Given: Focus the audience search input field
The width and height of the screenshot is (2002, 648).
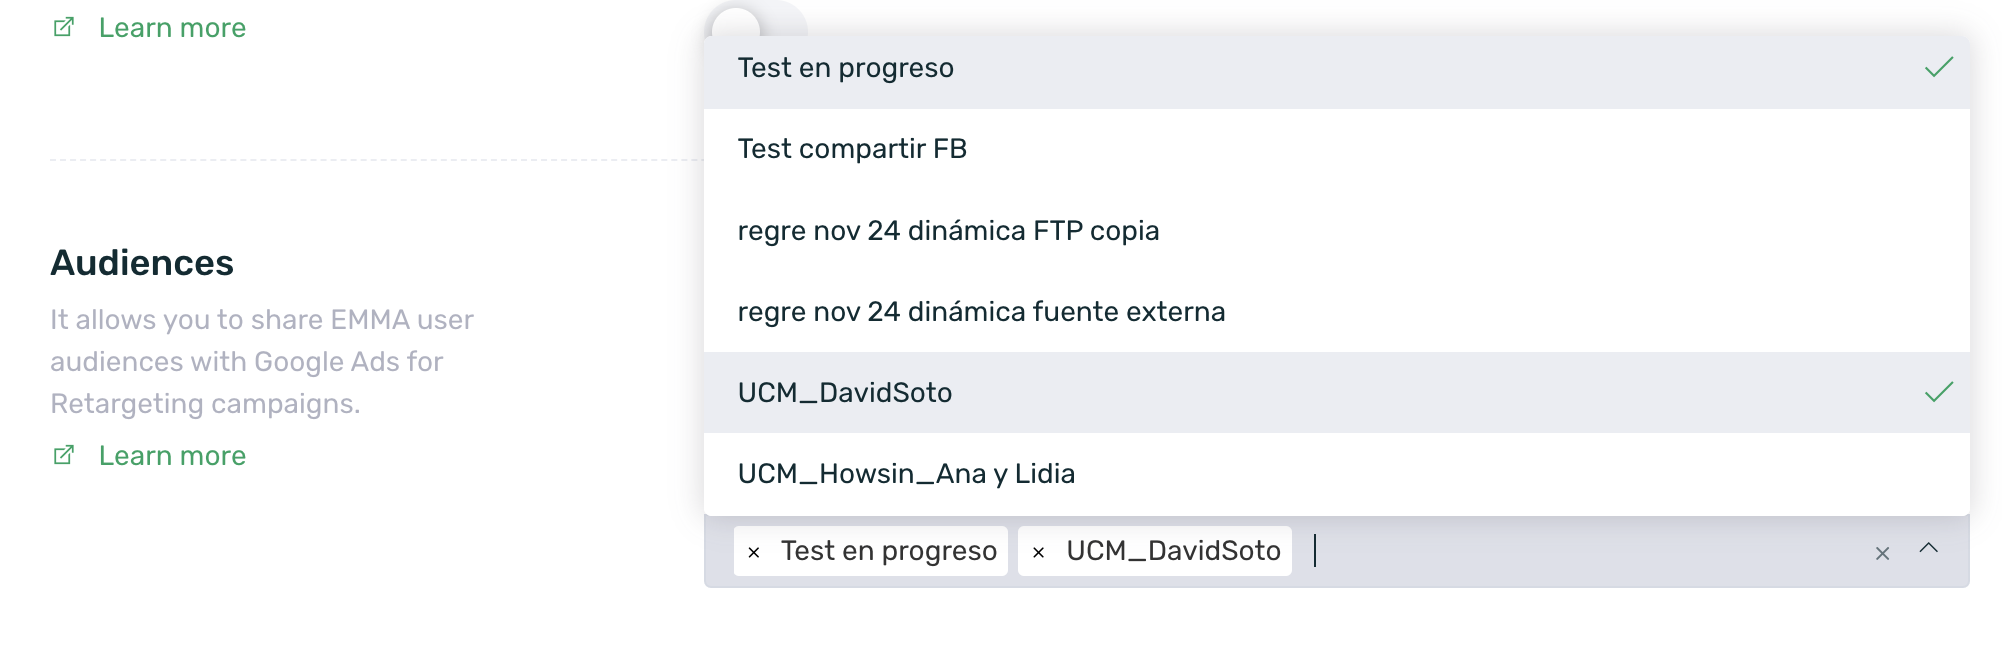Looking at the screenshot, I should pyautogui.click(x=1580, y=551).
